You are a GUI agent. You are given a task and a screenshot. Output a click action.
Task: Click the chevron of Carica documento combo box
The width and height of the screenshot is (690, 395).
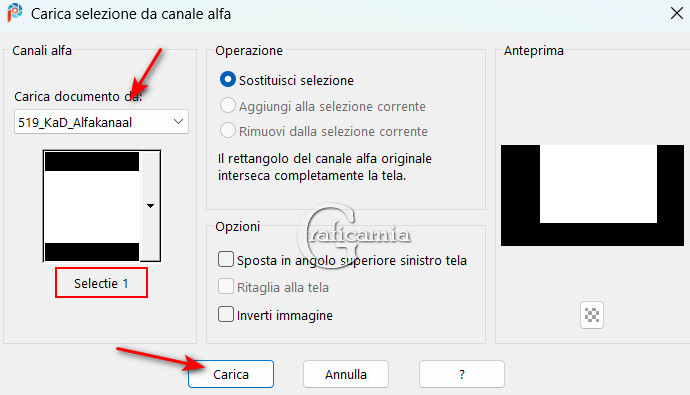click(178, 121)
